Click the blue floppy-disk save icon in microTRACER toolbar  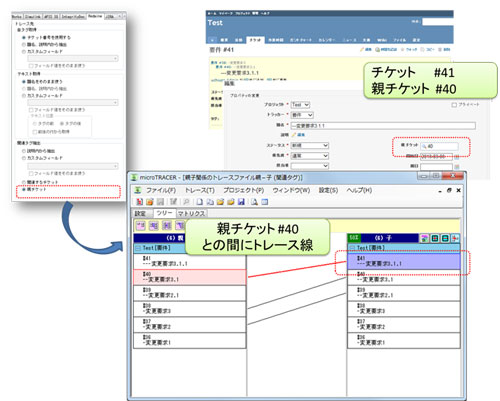(241, 202)
